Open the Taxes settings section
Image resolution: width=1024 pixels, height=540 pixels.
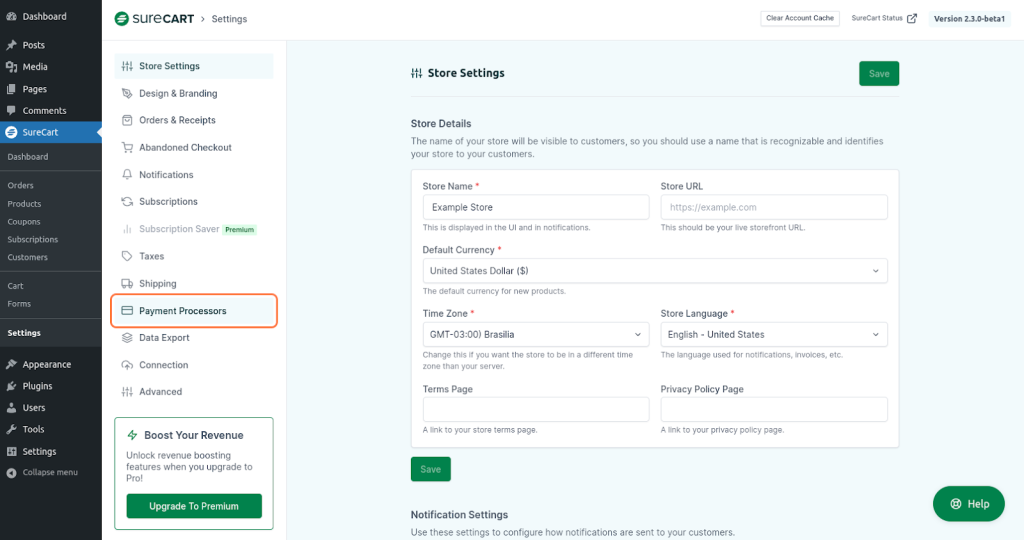tap(194, 256)
